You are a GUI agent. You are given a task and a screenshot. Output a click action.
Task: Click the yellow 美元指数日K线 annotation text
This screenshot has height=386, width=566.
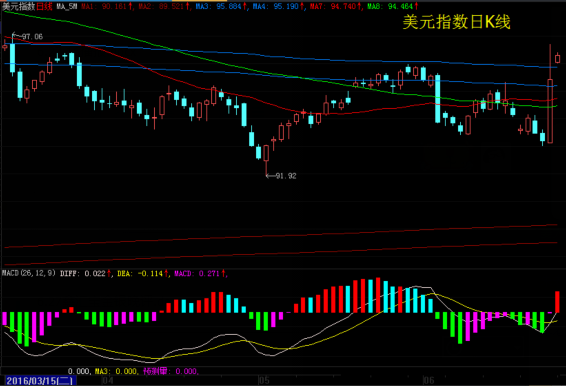pyautogui.click(x=456, y=22)
